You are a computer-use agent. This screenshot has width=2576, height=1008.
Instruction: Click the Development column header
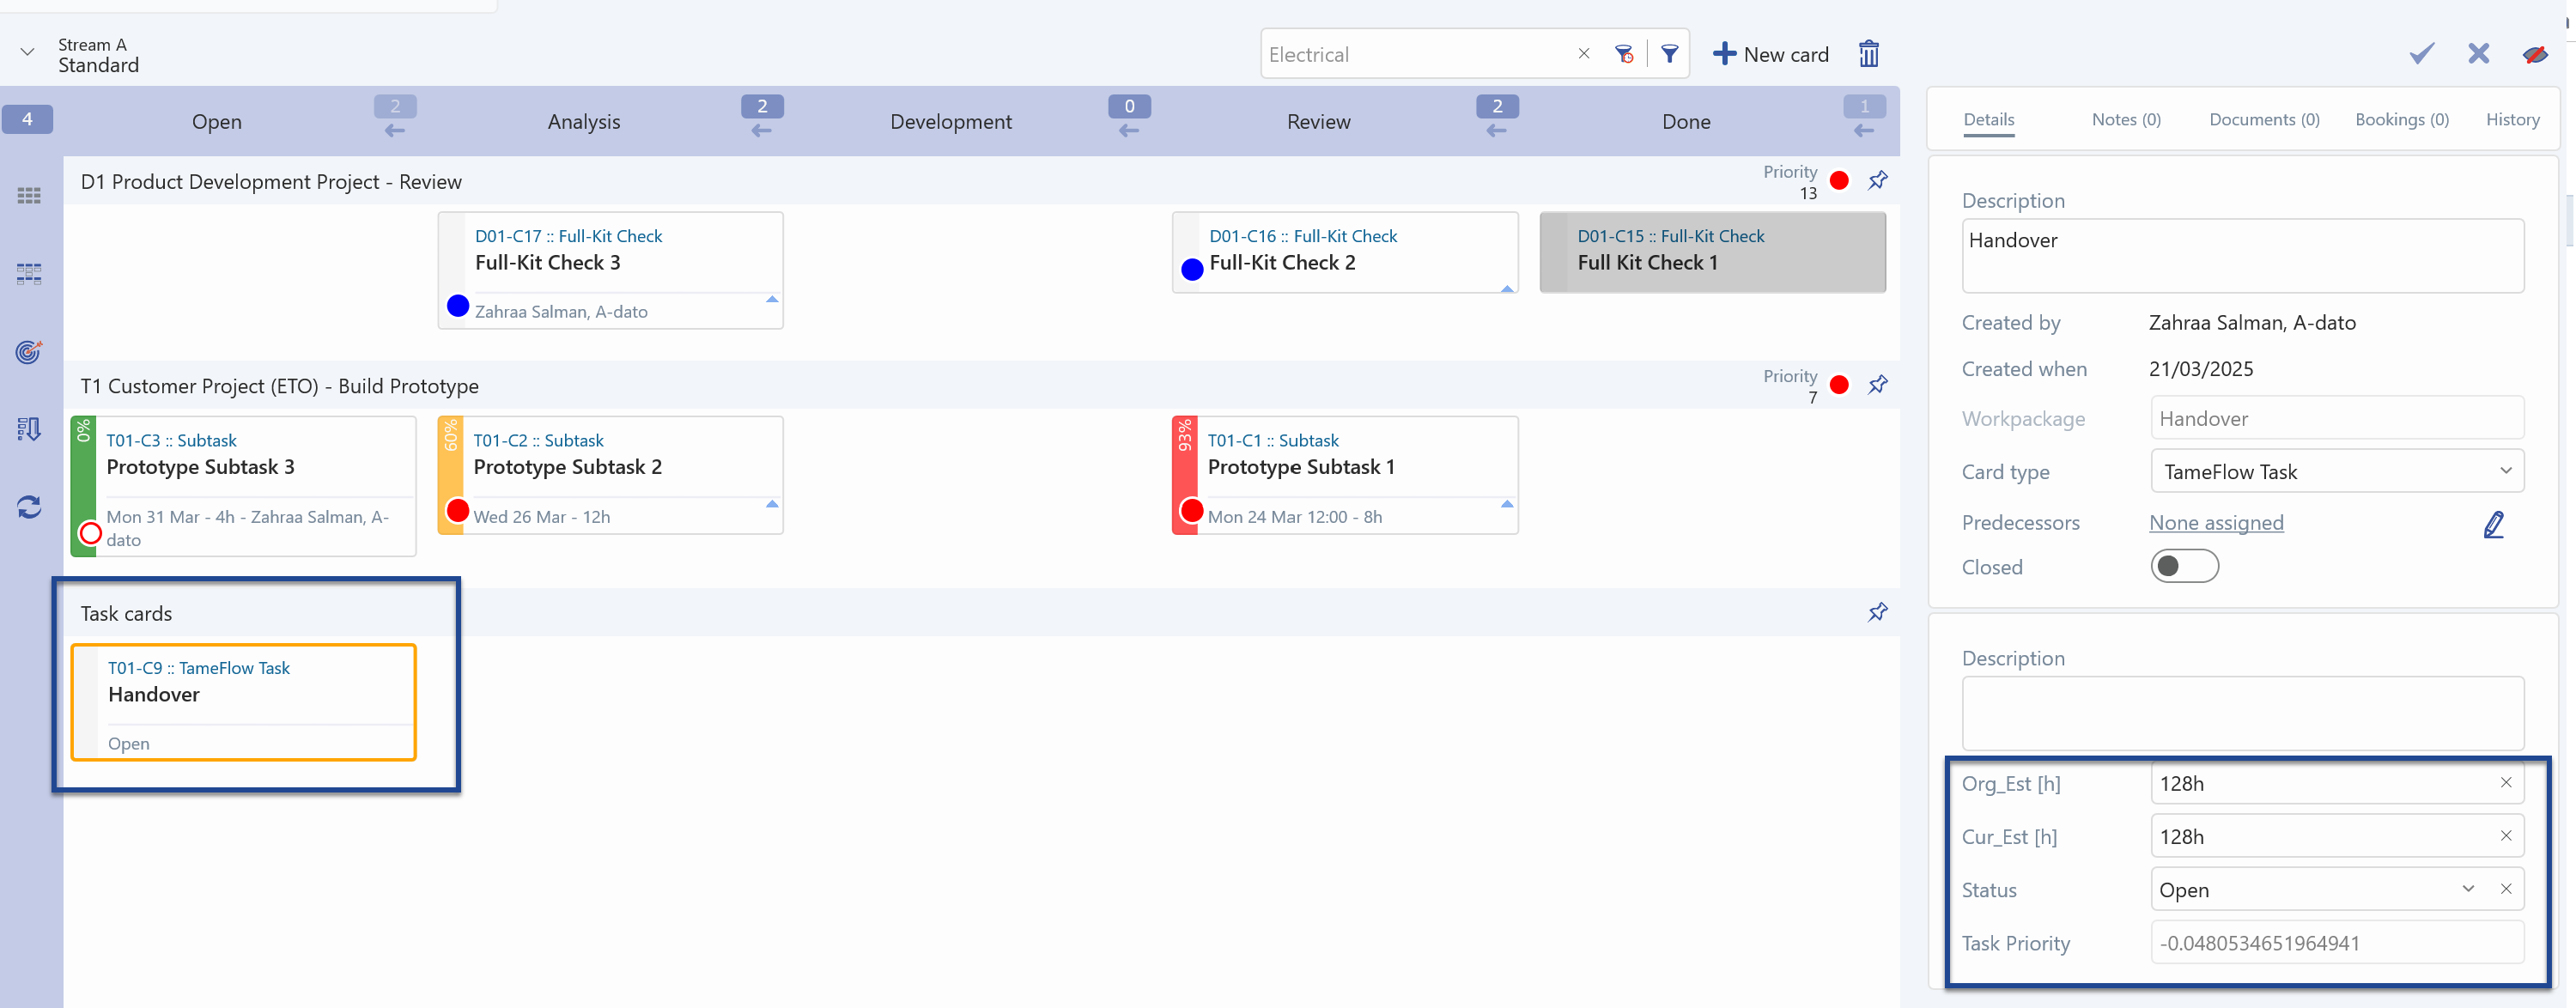coord(951,122)
